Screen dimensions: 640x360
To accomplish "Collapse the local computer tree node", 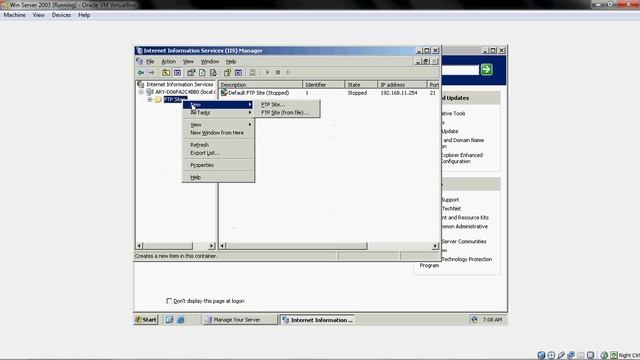I will (141, 92).
